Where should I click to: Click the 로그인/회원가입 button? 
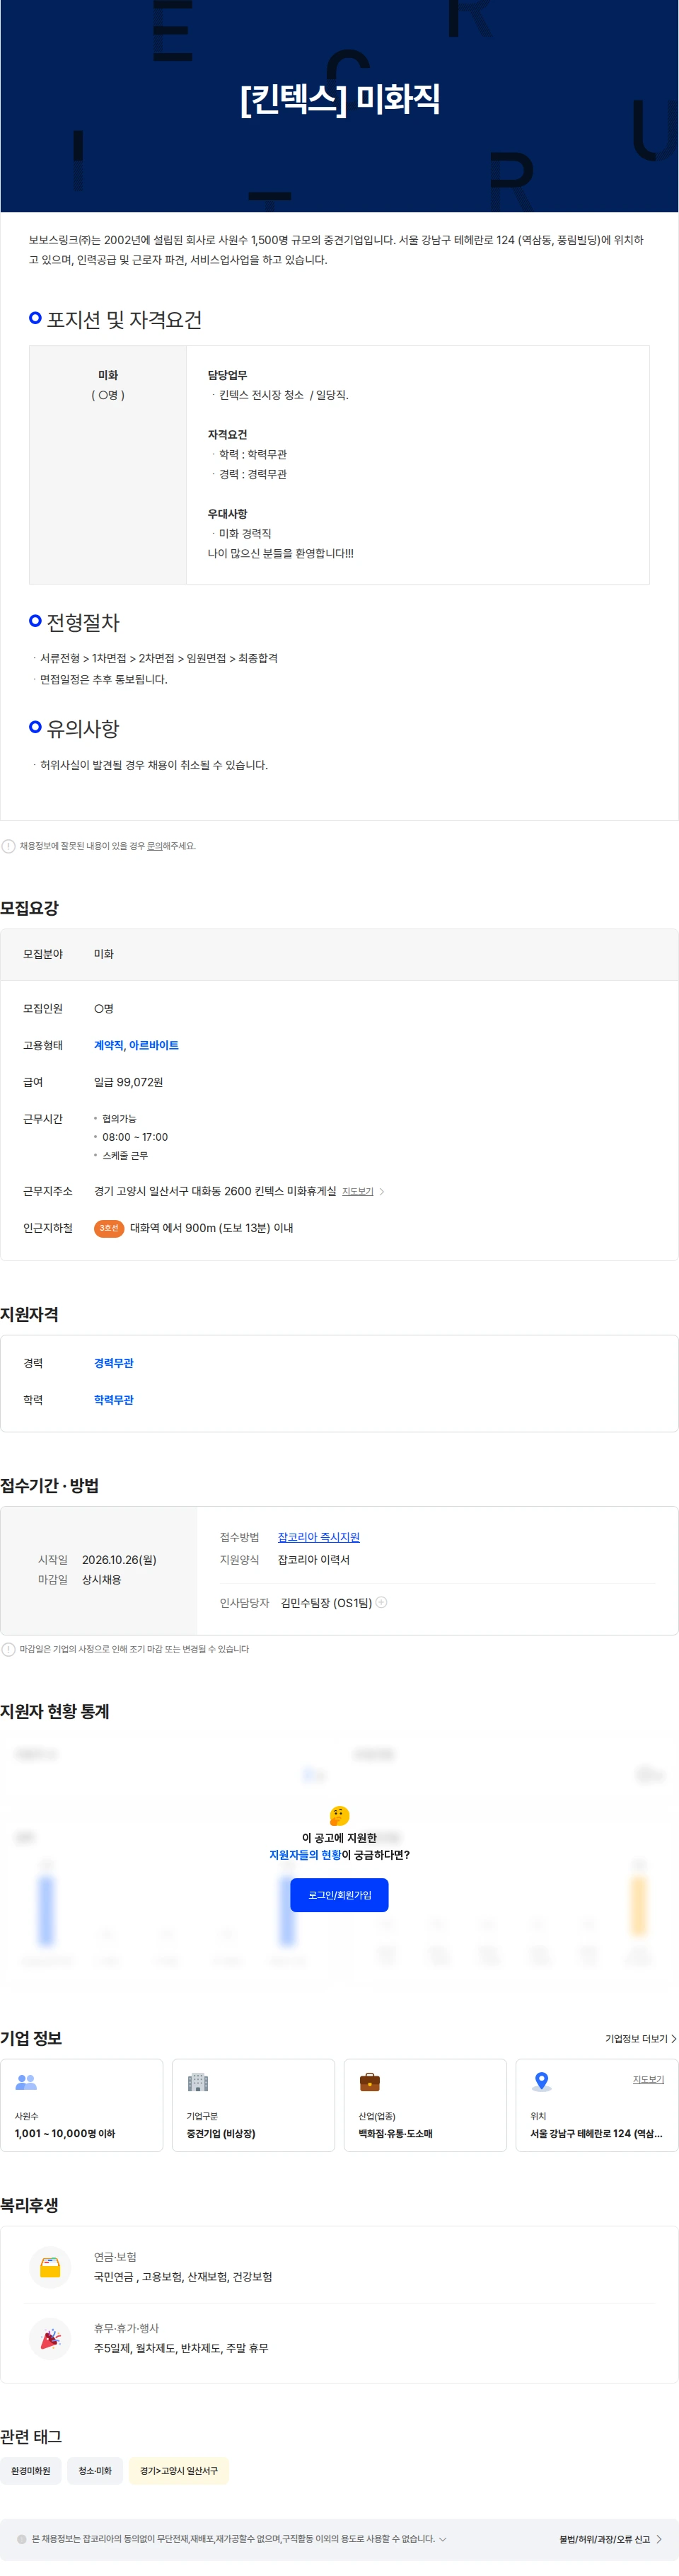coord(339,1894)
